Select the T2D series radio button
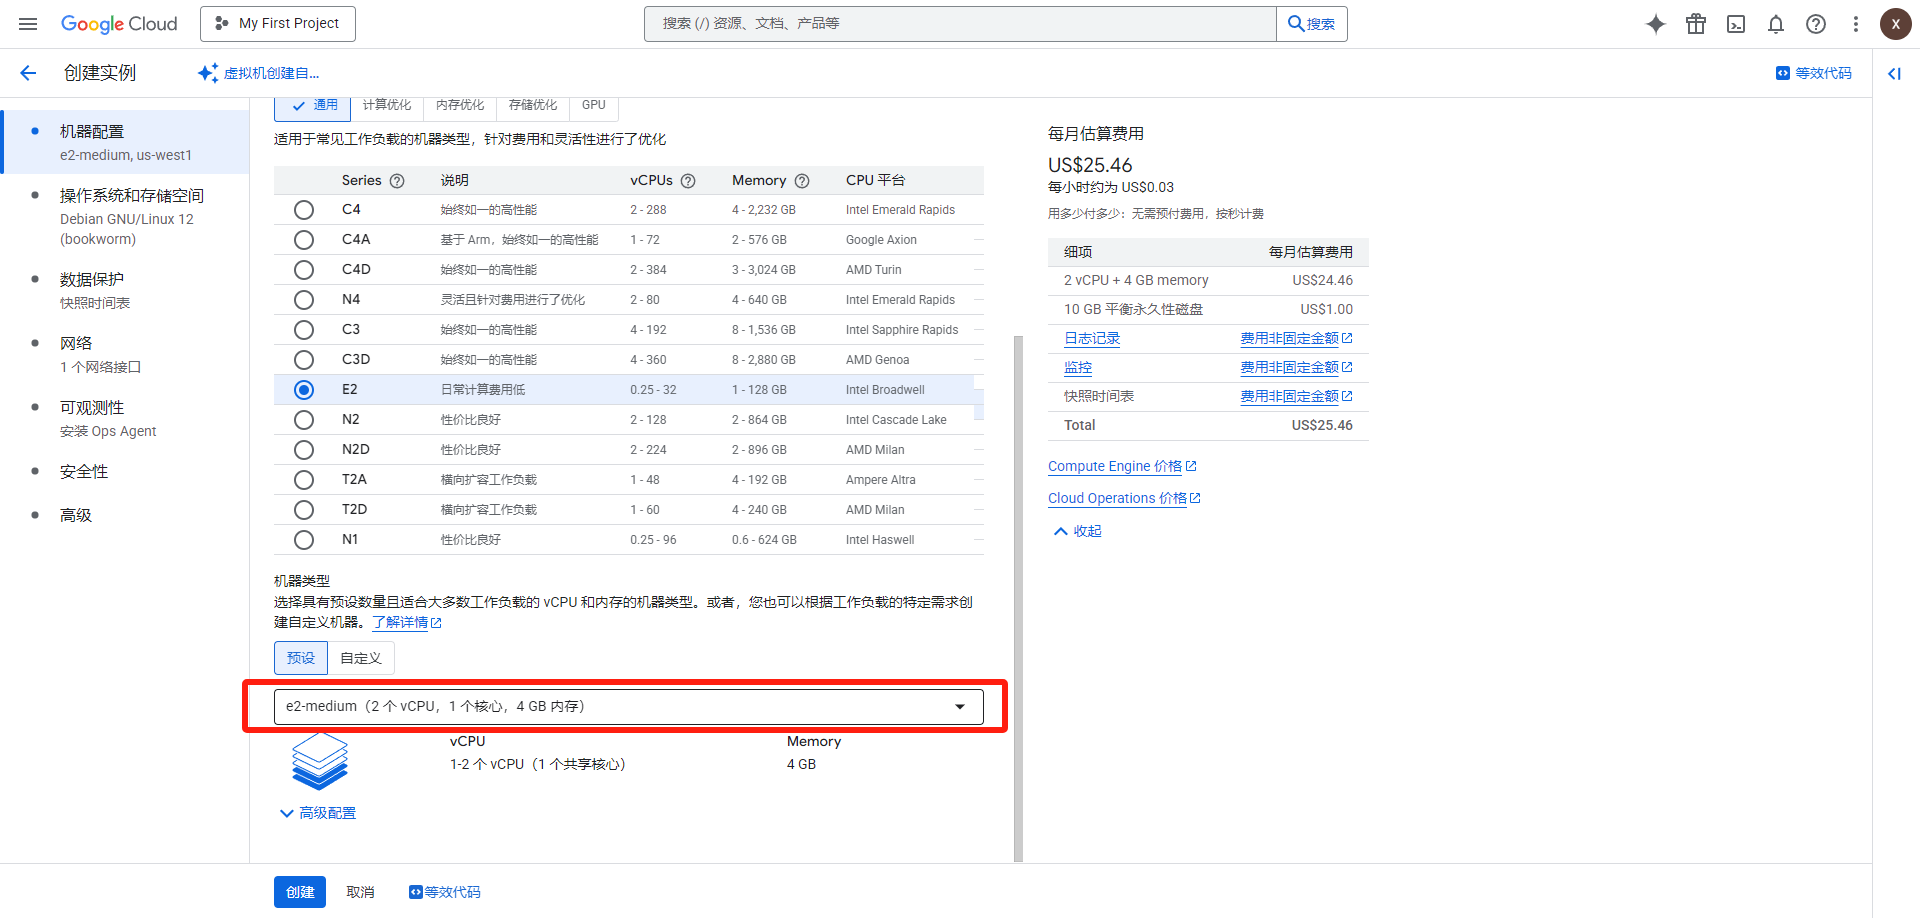1920x918 pixels. (x=304, y=510)
